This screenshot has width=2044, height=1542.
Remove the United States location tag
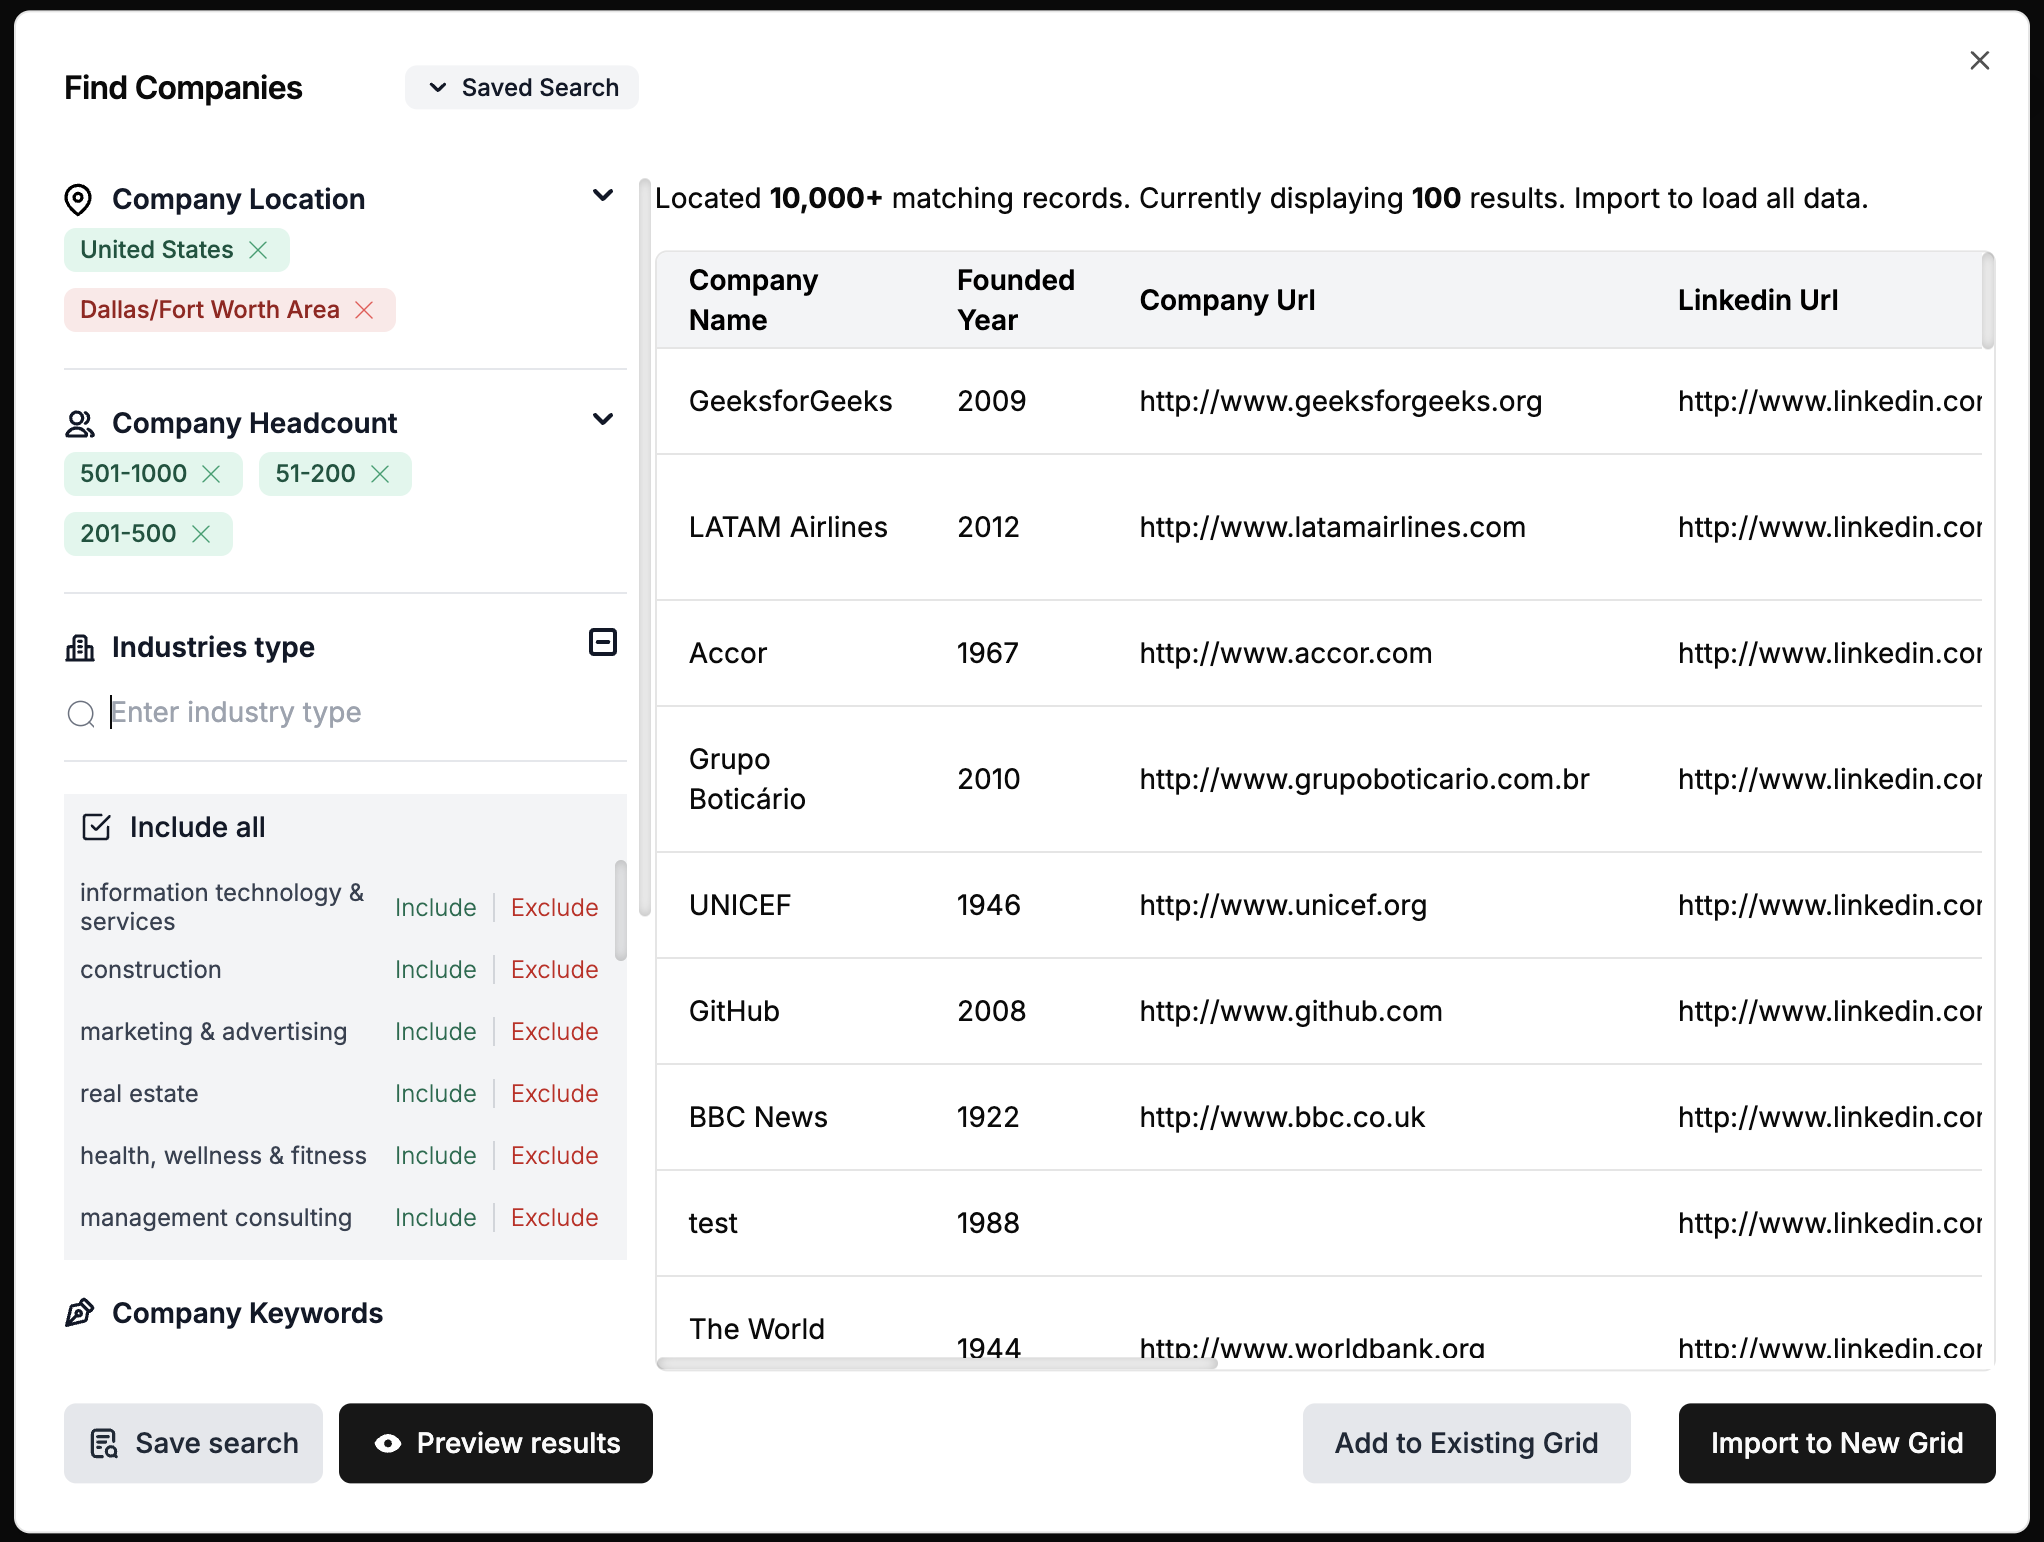pyautogui.click(x=258, y=250)
